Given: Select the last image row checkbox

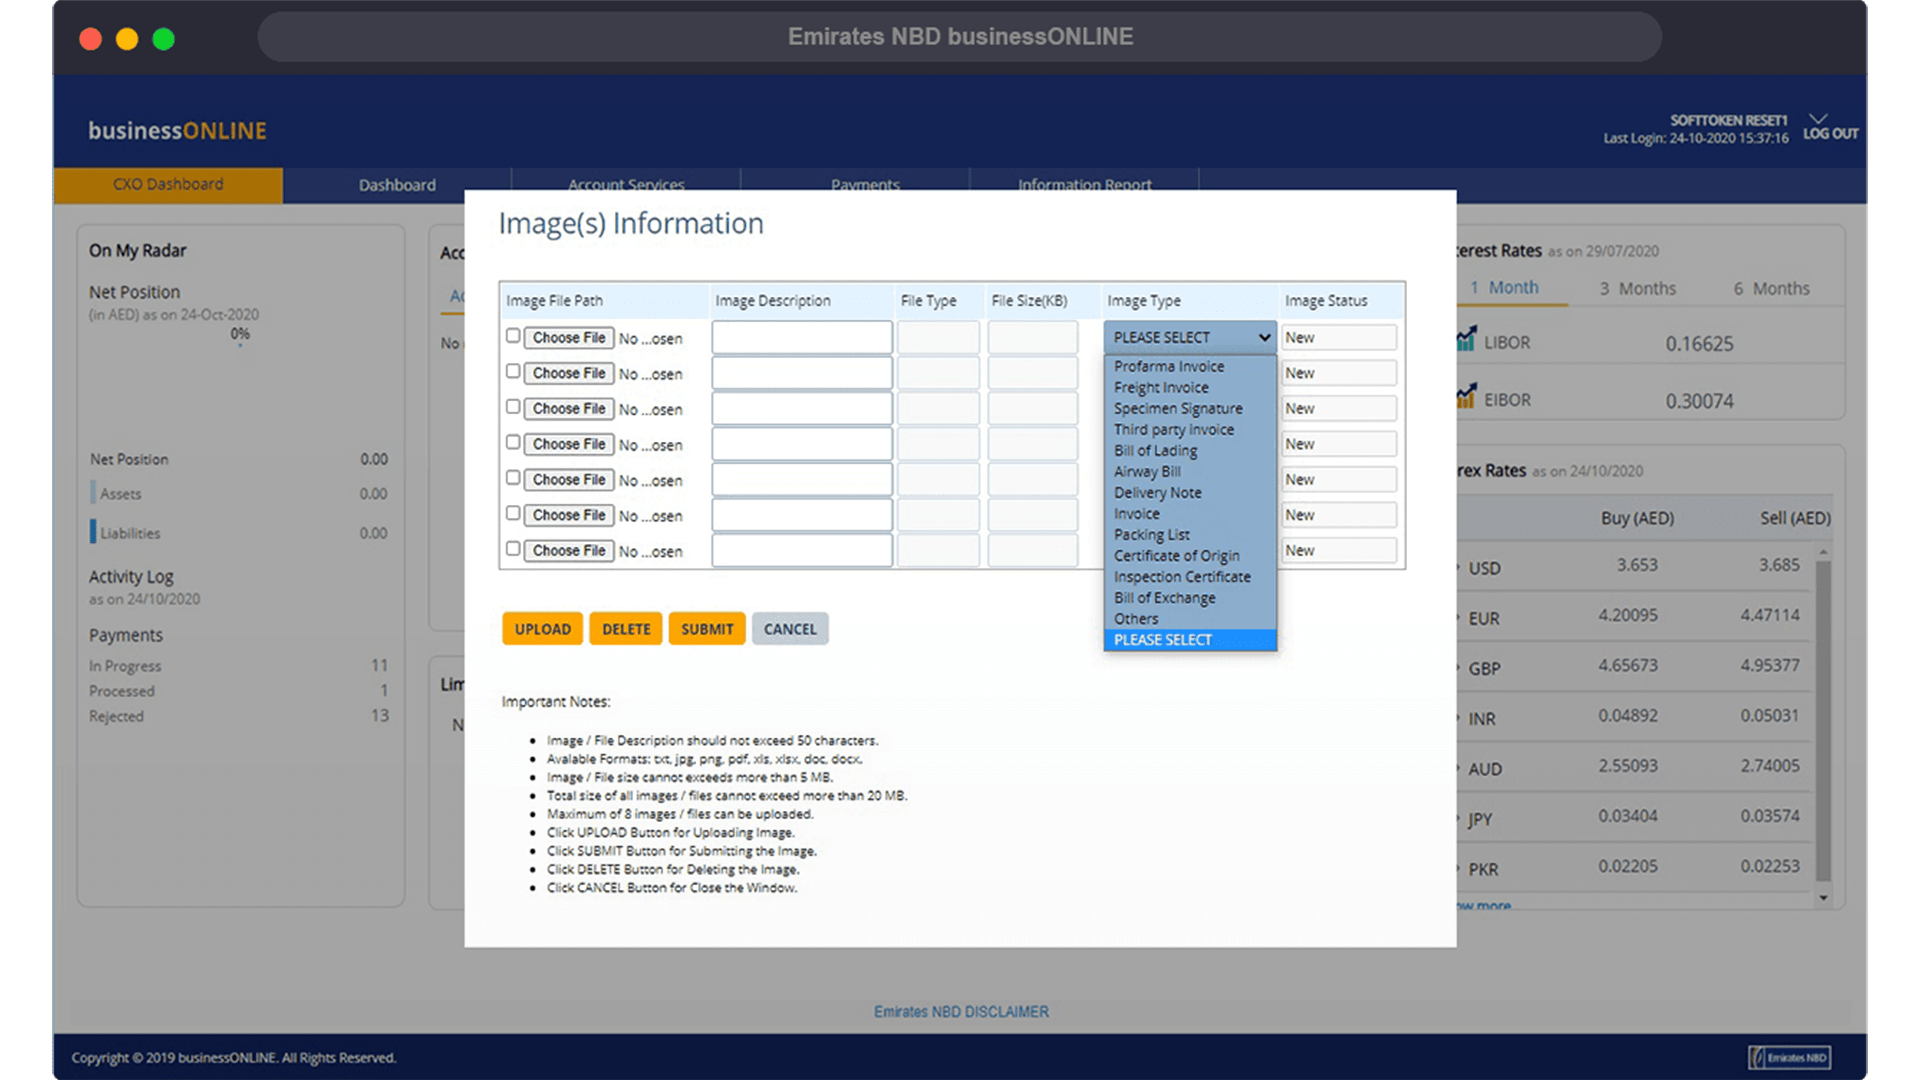Looking at the screenshot, I should [513, 549].
